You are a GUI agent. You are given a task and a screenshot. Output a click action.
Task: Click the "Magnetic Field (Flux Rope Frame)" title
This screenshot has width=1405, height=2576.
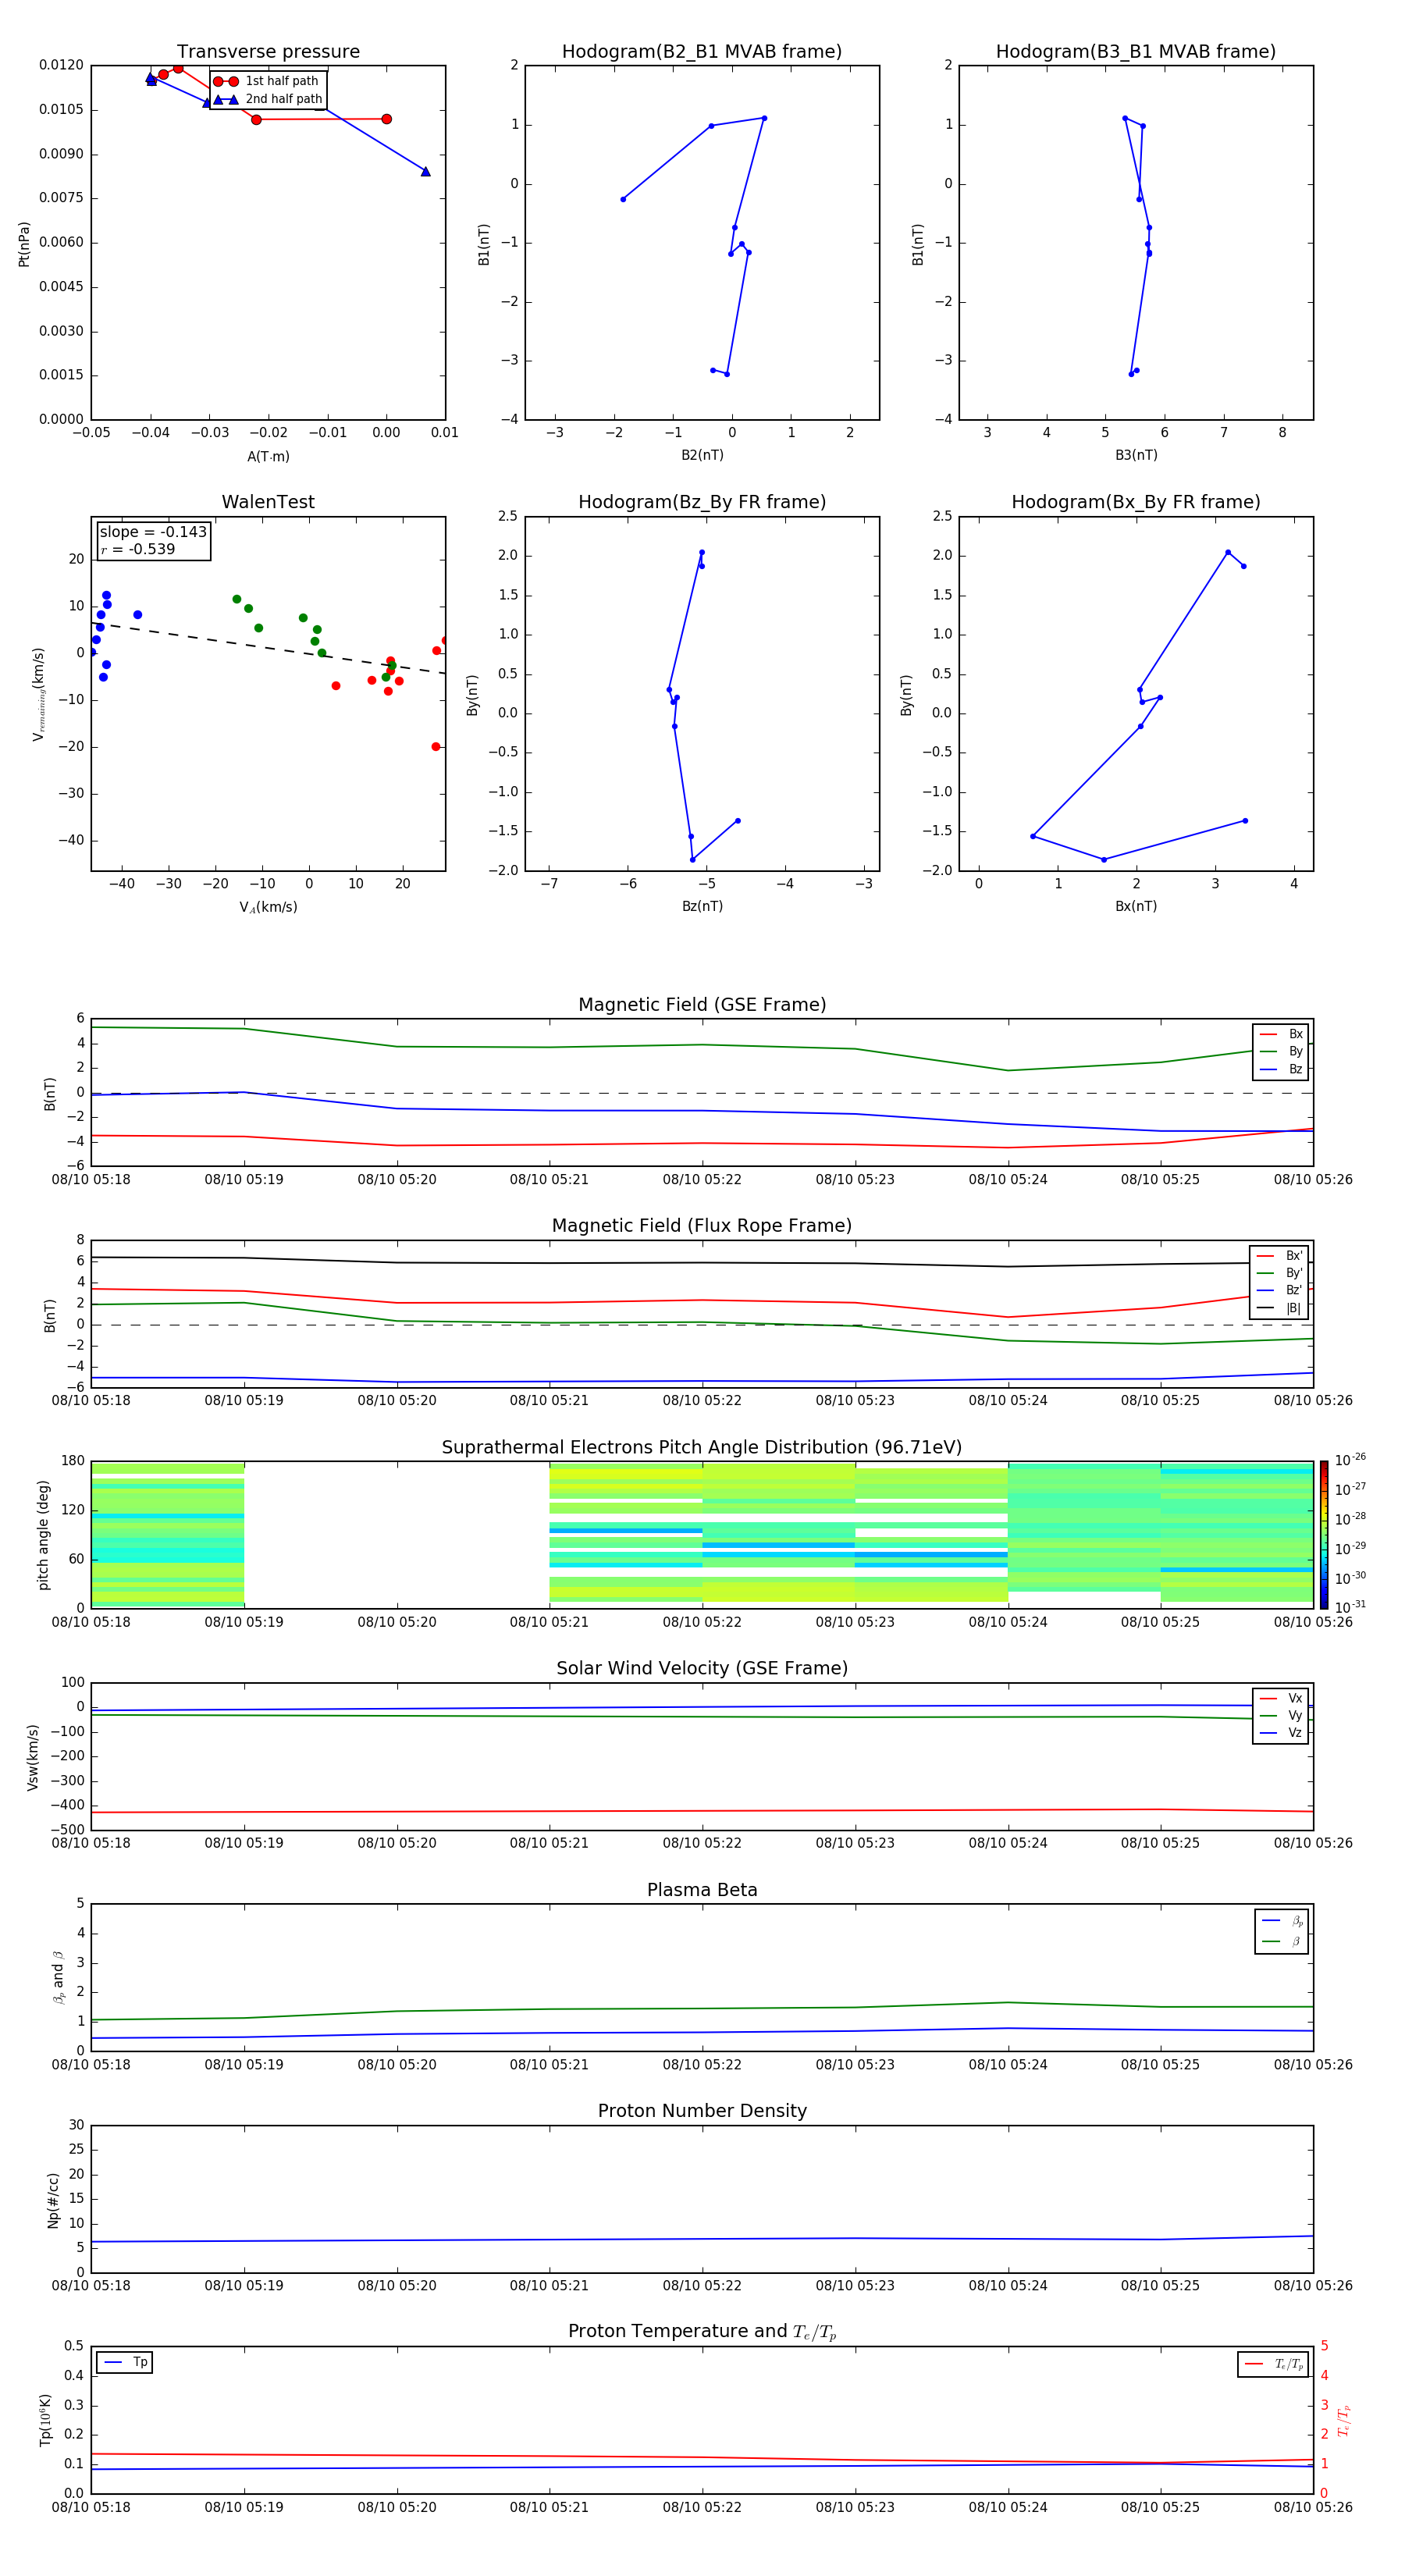[x=702, y=1226]
